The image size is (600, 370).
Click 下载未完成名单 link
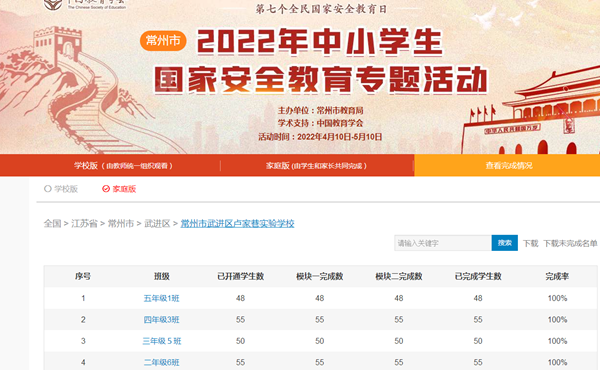(x=570, y=243)
